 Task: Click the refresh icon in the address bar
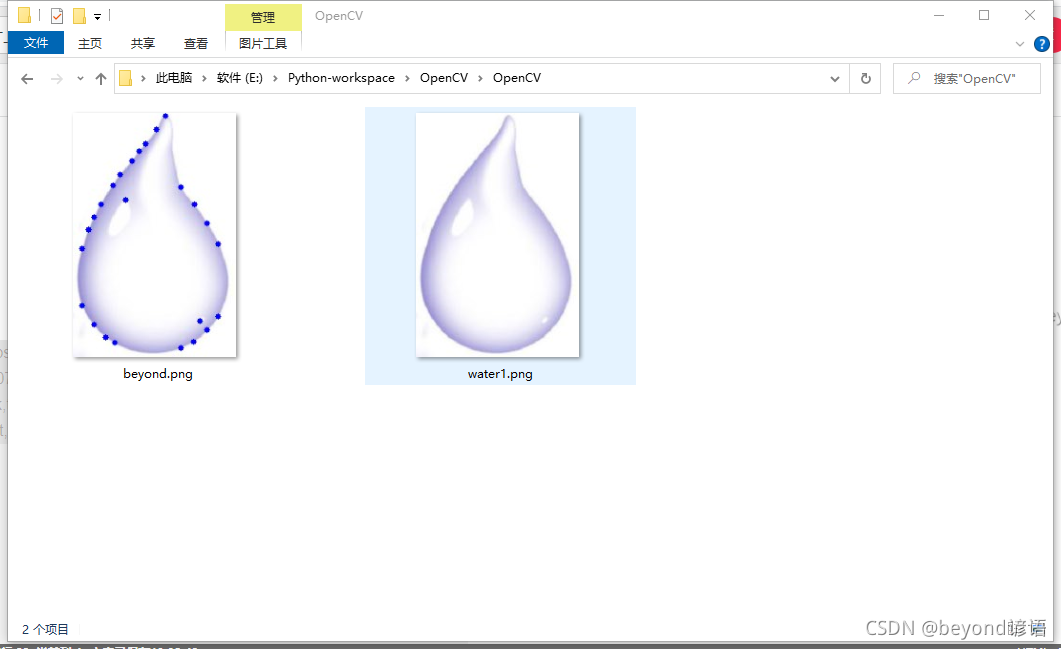tap(865, 78)
